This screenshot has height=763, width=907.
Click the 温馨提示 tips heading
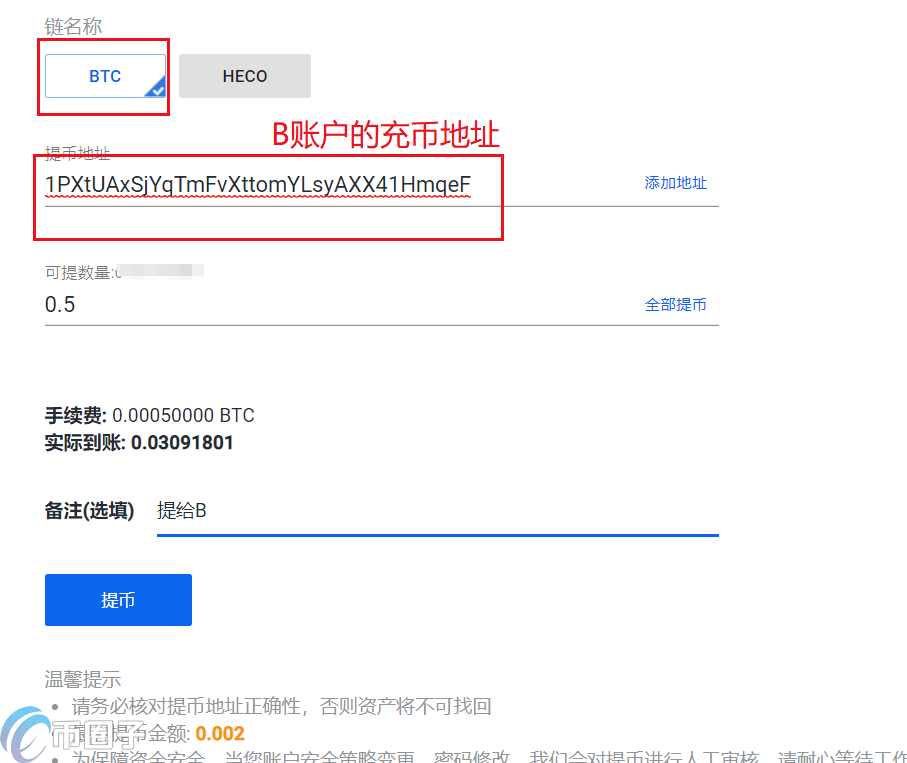[78, 679]
